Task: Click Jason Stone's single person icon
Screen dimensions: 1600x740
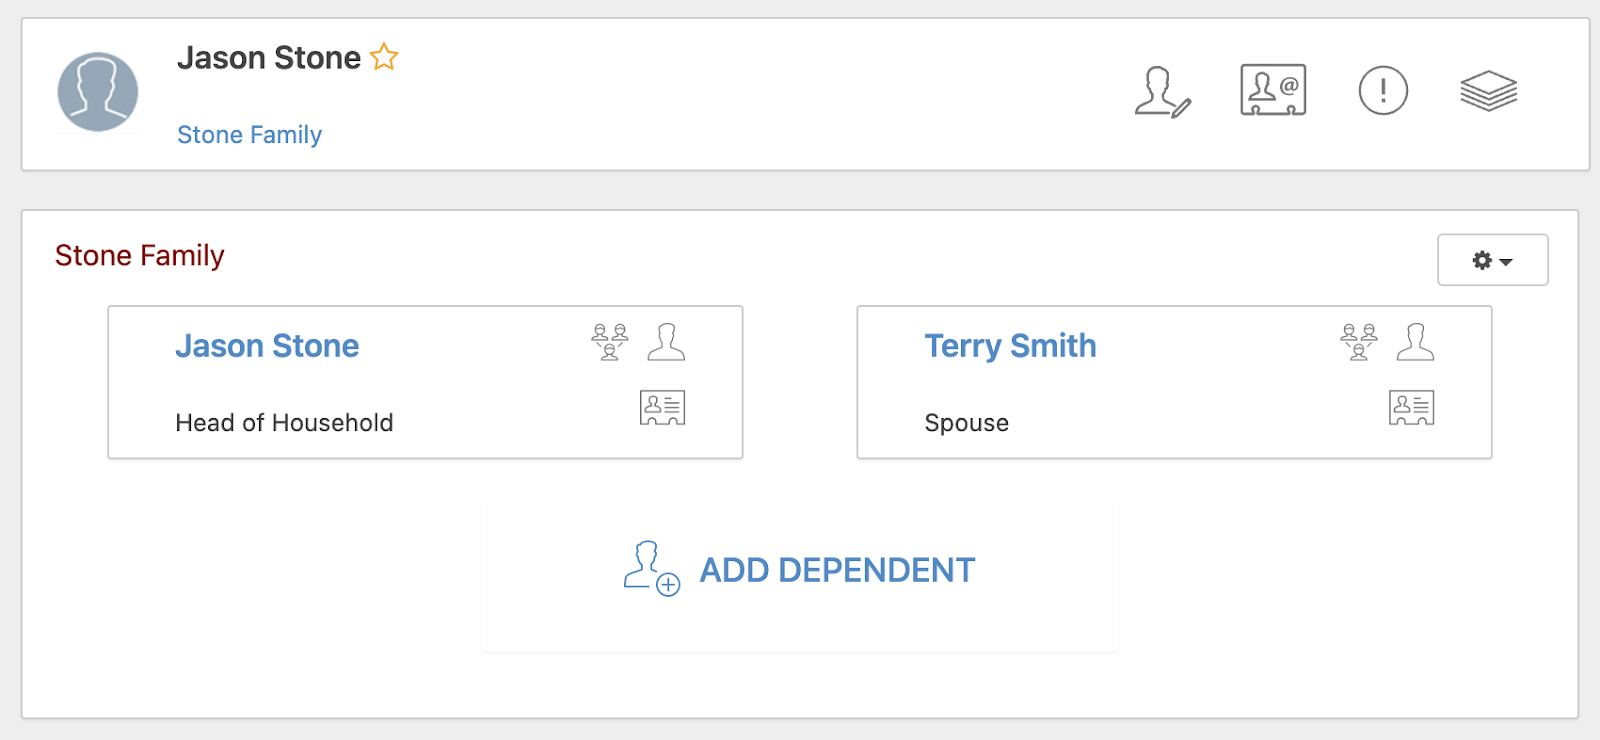Action: (x=666, y=342)
